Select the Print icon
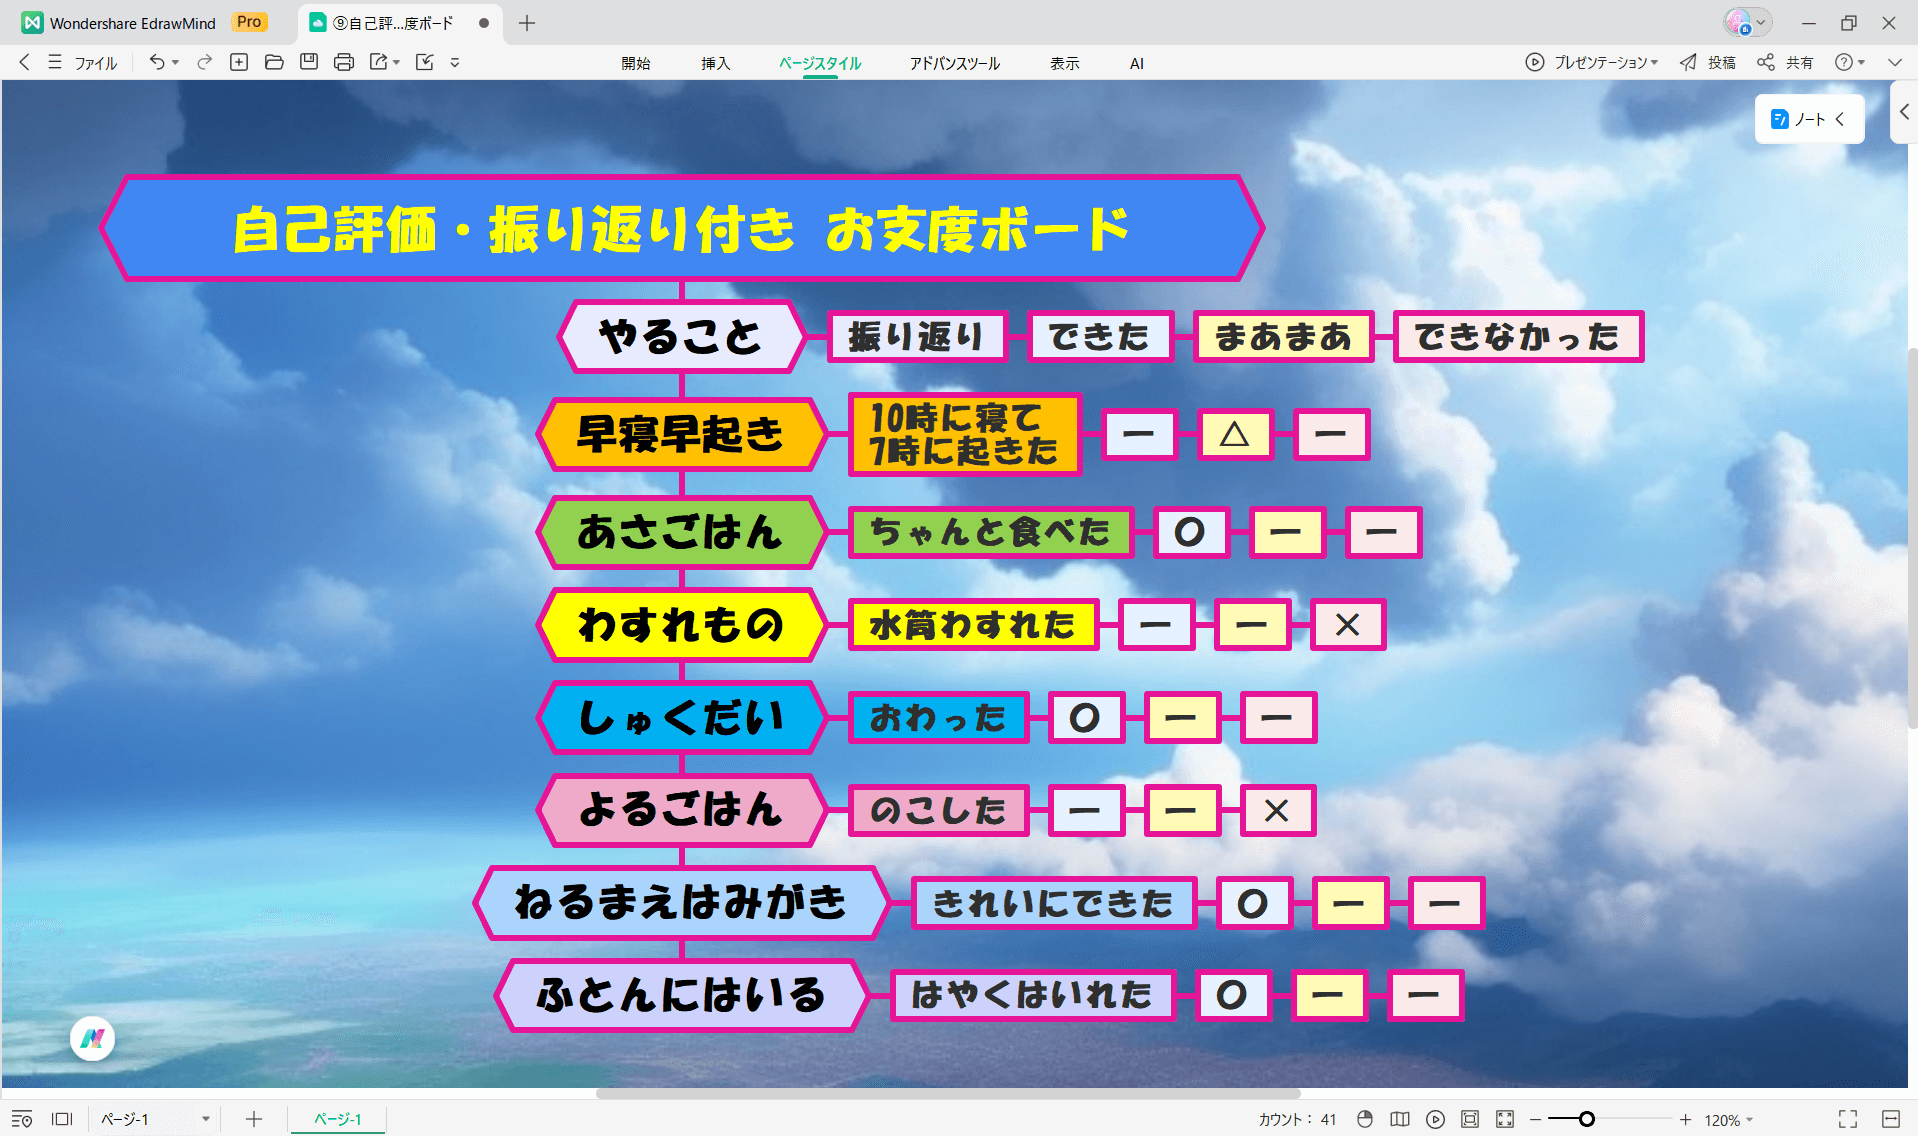Image resolution: width=1918 pixels, height=1136 pixels. [x=343, y=62]
